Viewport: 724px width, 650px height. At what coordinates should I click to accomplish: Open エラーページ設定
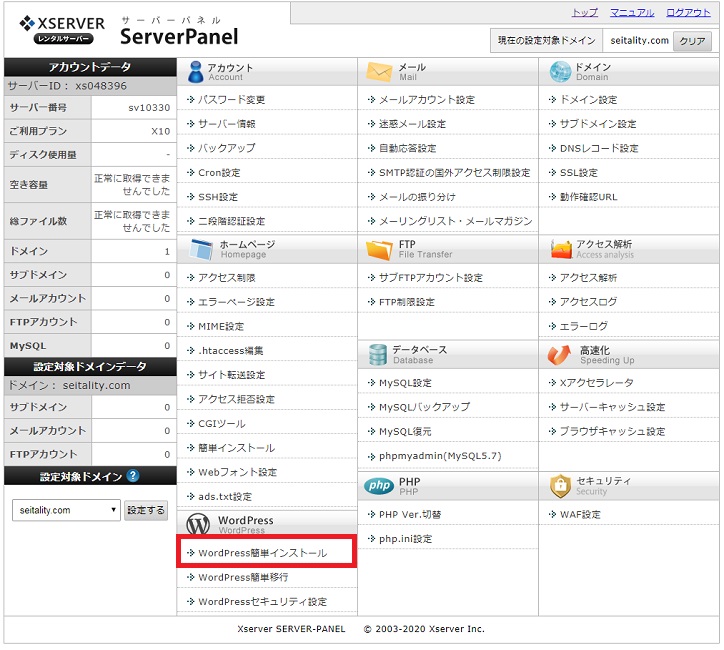coord(236,302)
